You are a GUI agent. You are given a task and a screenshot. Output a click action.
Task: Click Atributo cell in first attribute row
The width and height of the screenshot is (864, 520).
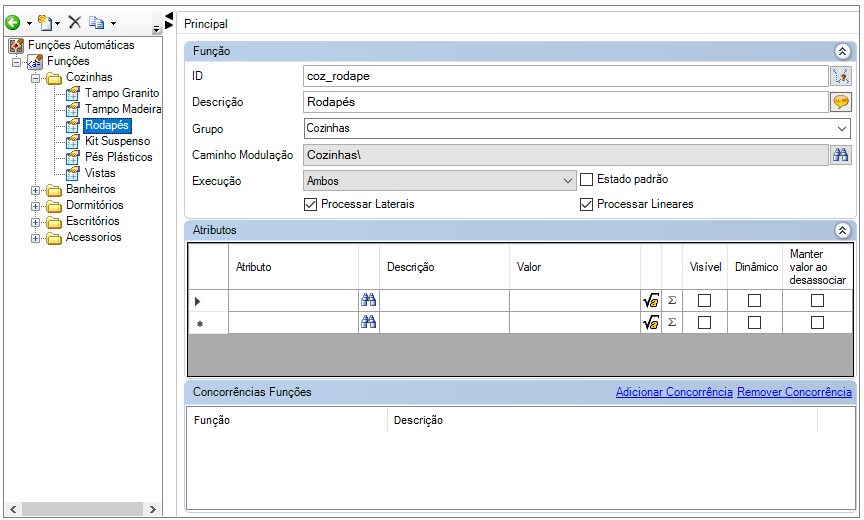pyautogui.click(x=293, y=301)
